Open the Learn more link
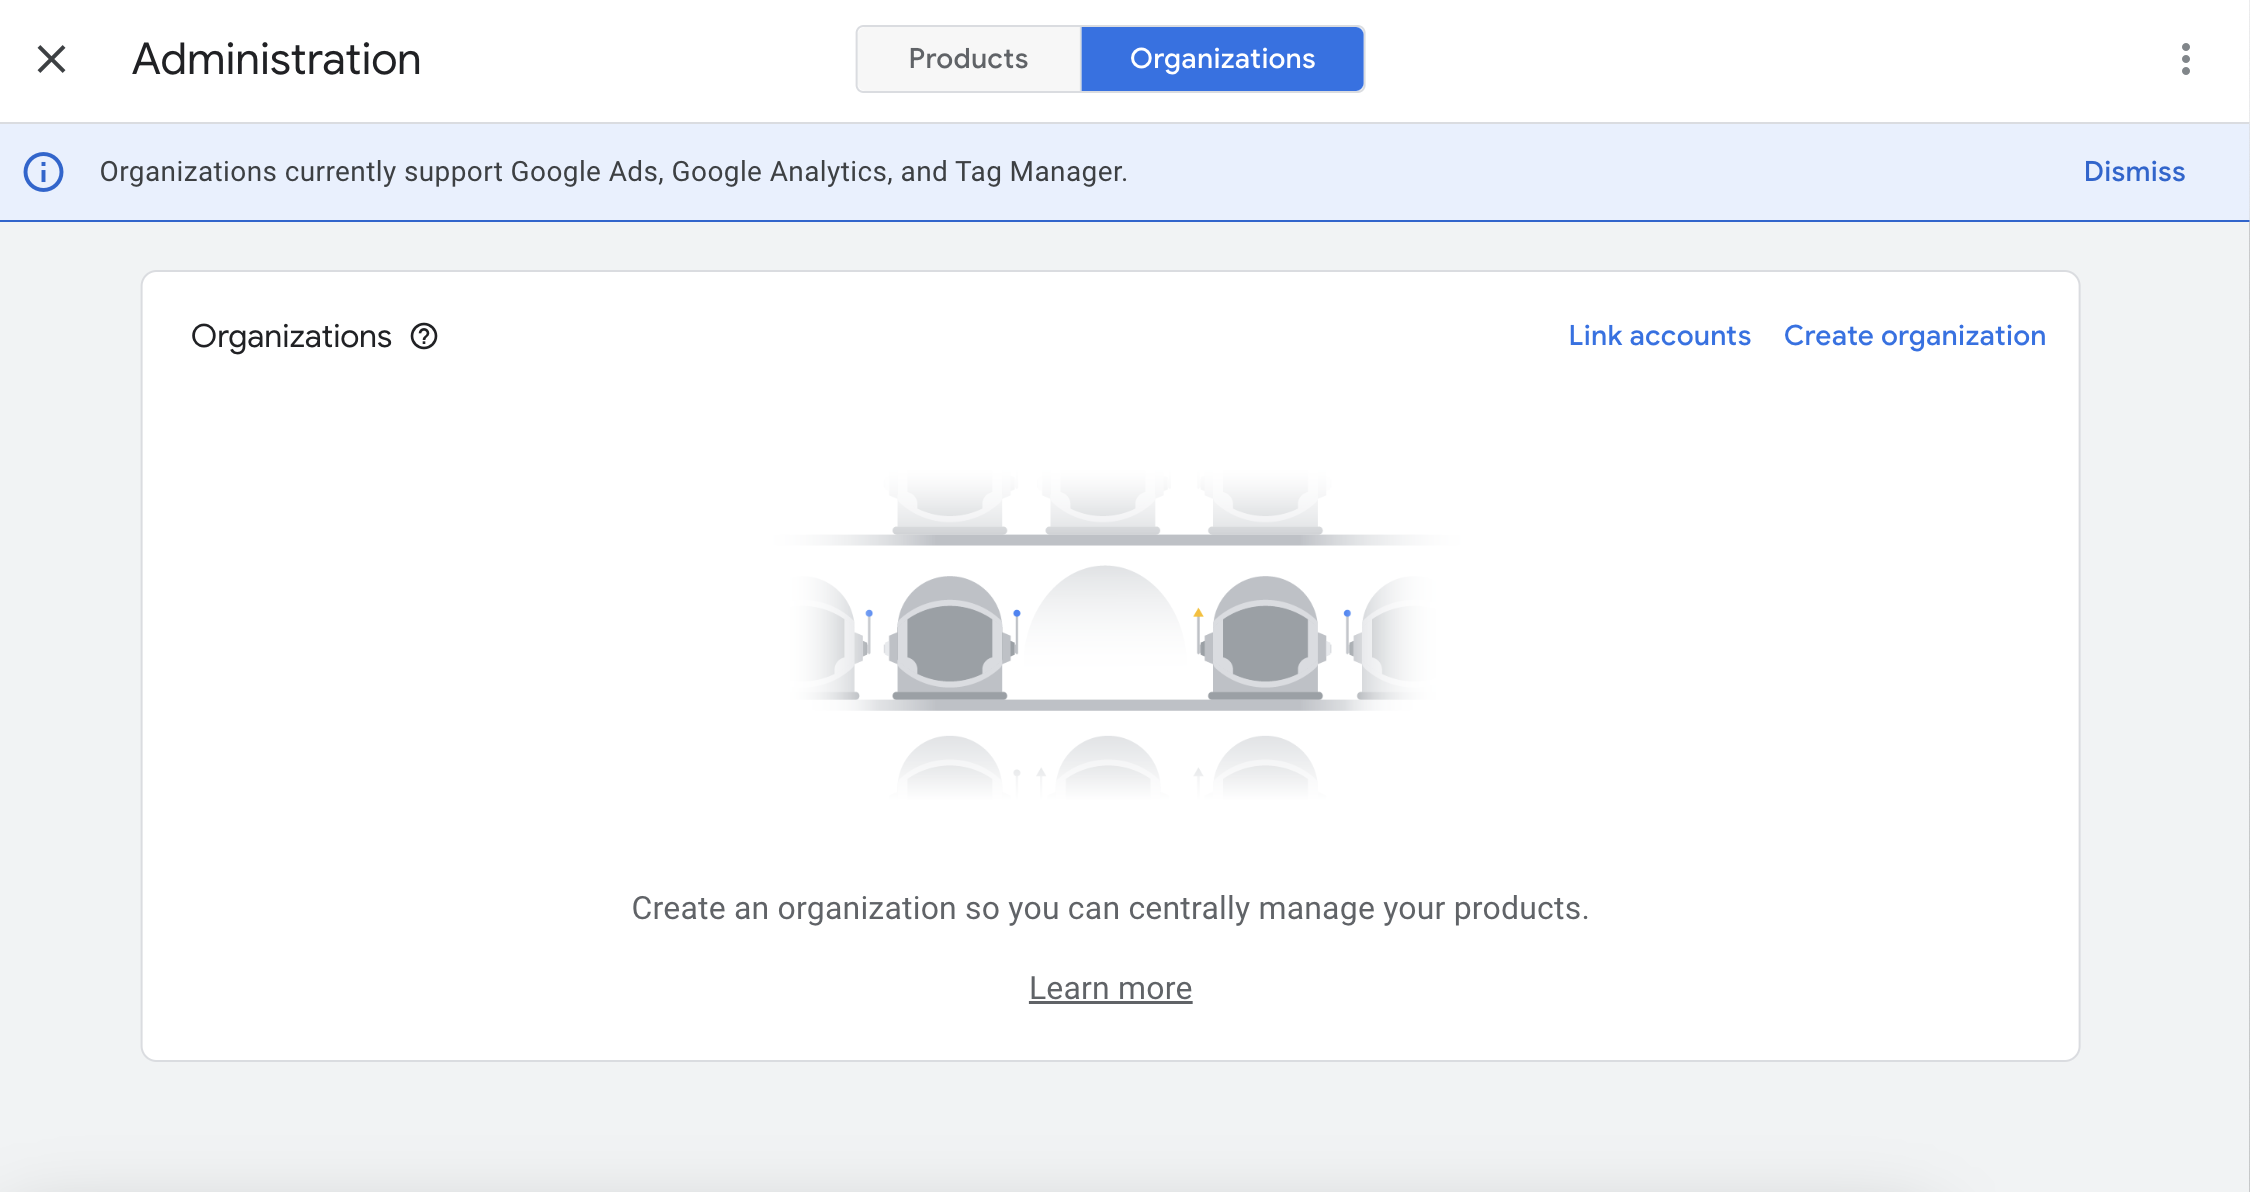The height and width of the screenshot is (1192, 2250). 1110,988
